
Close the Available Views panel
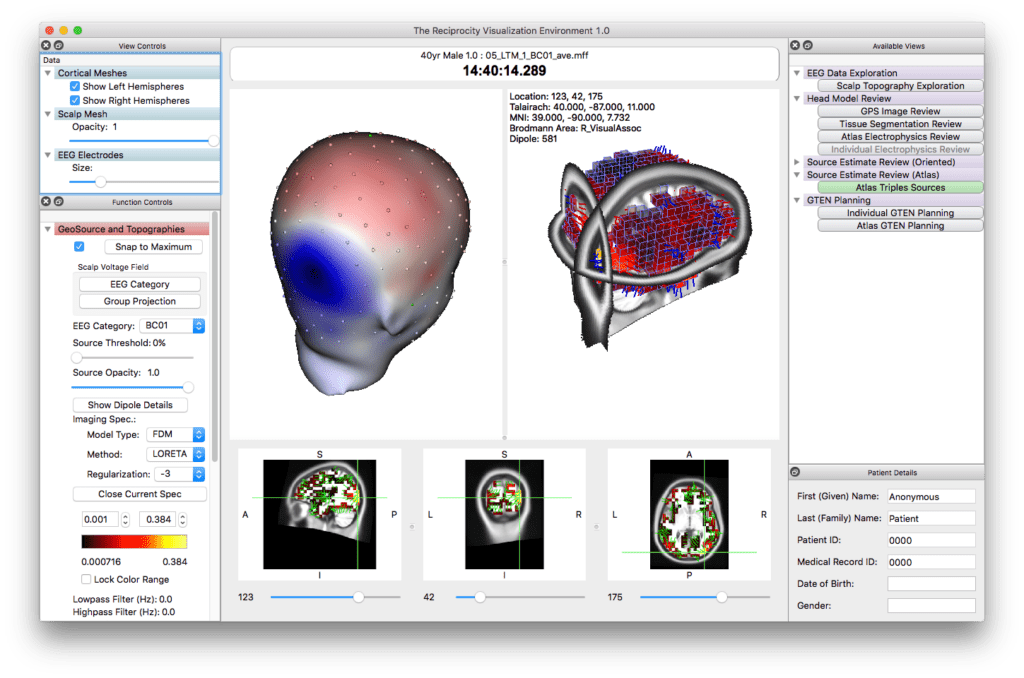795,46
